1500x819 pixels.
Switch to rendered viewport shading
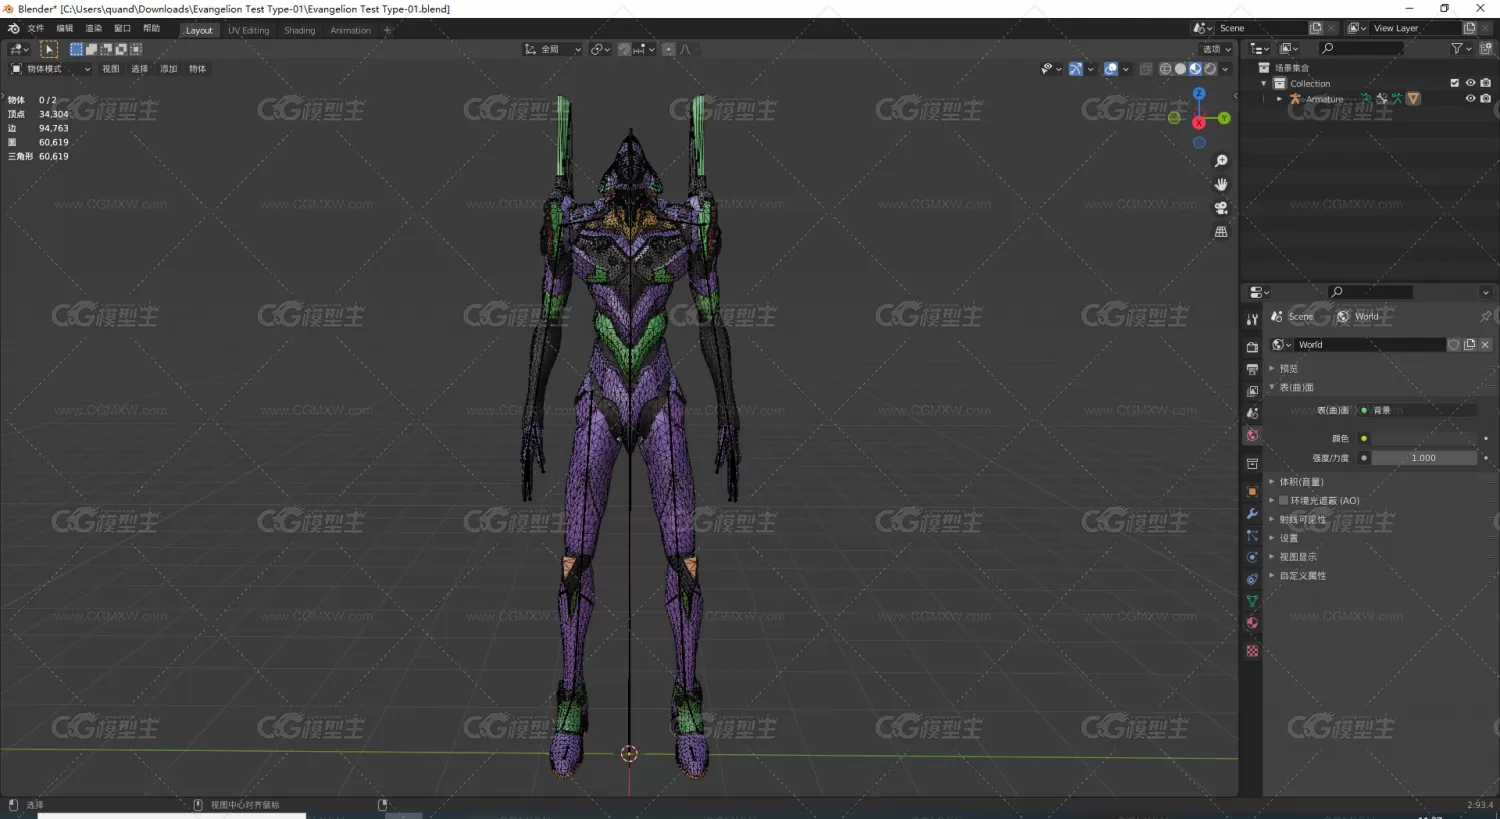point(1210,69)
